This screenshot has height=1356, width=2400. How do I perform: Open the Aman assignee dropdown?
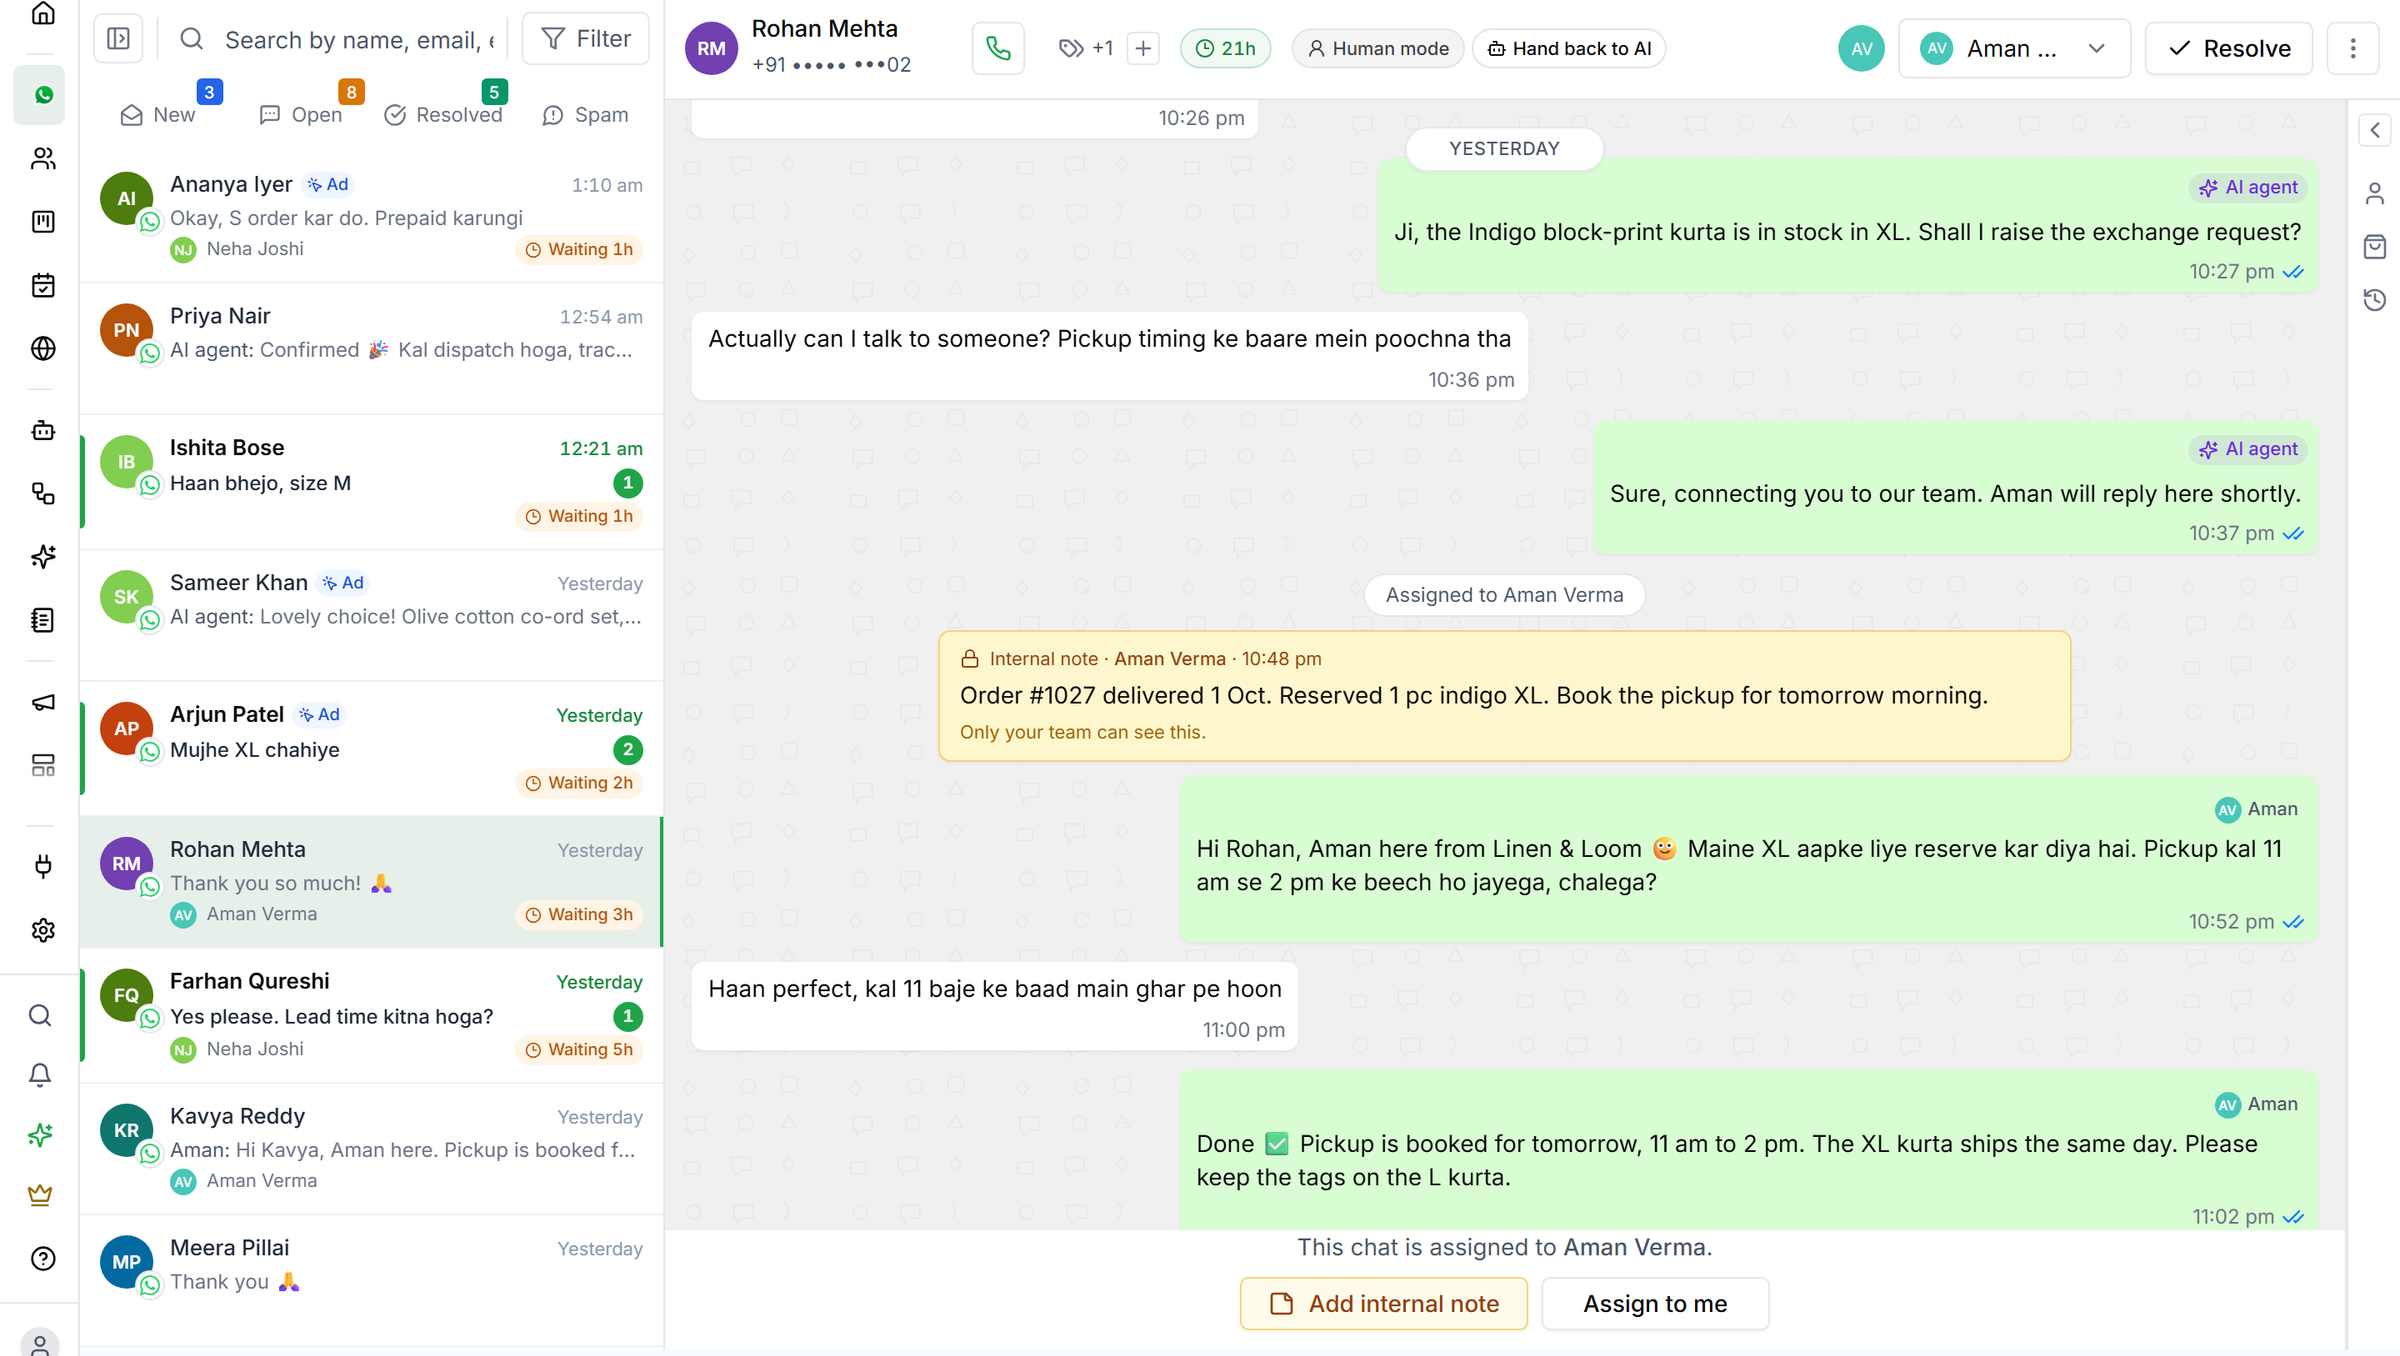[x=2014, y=48]
